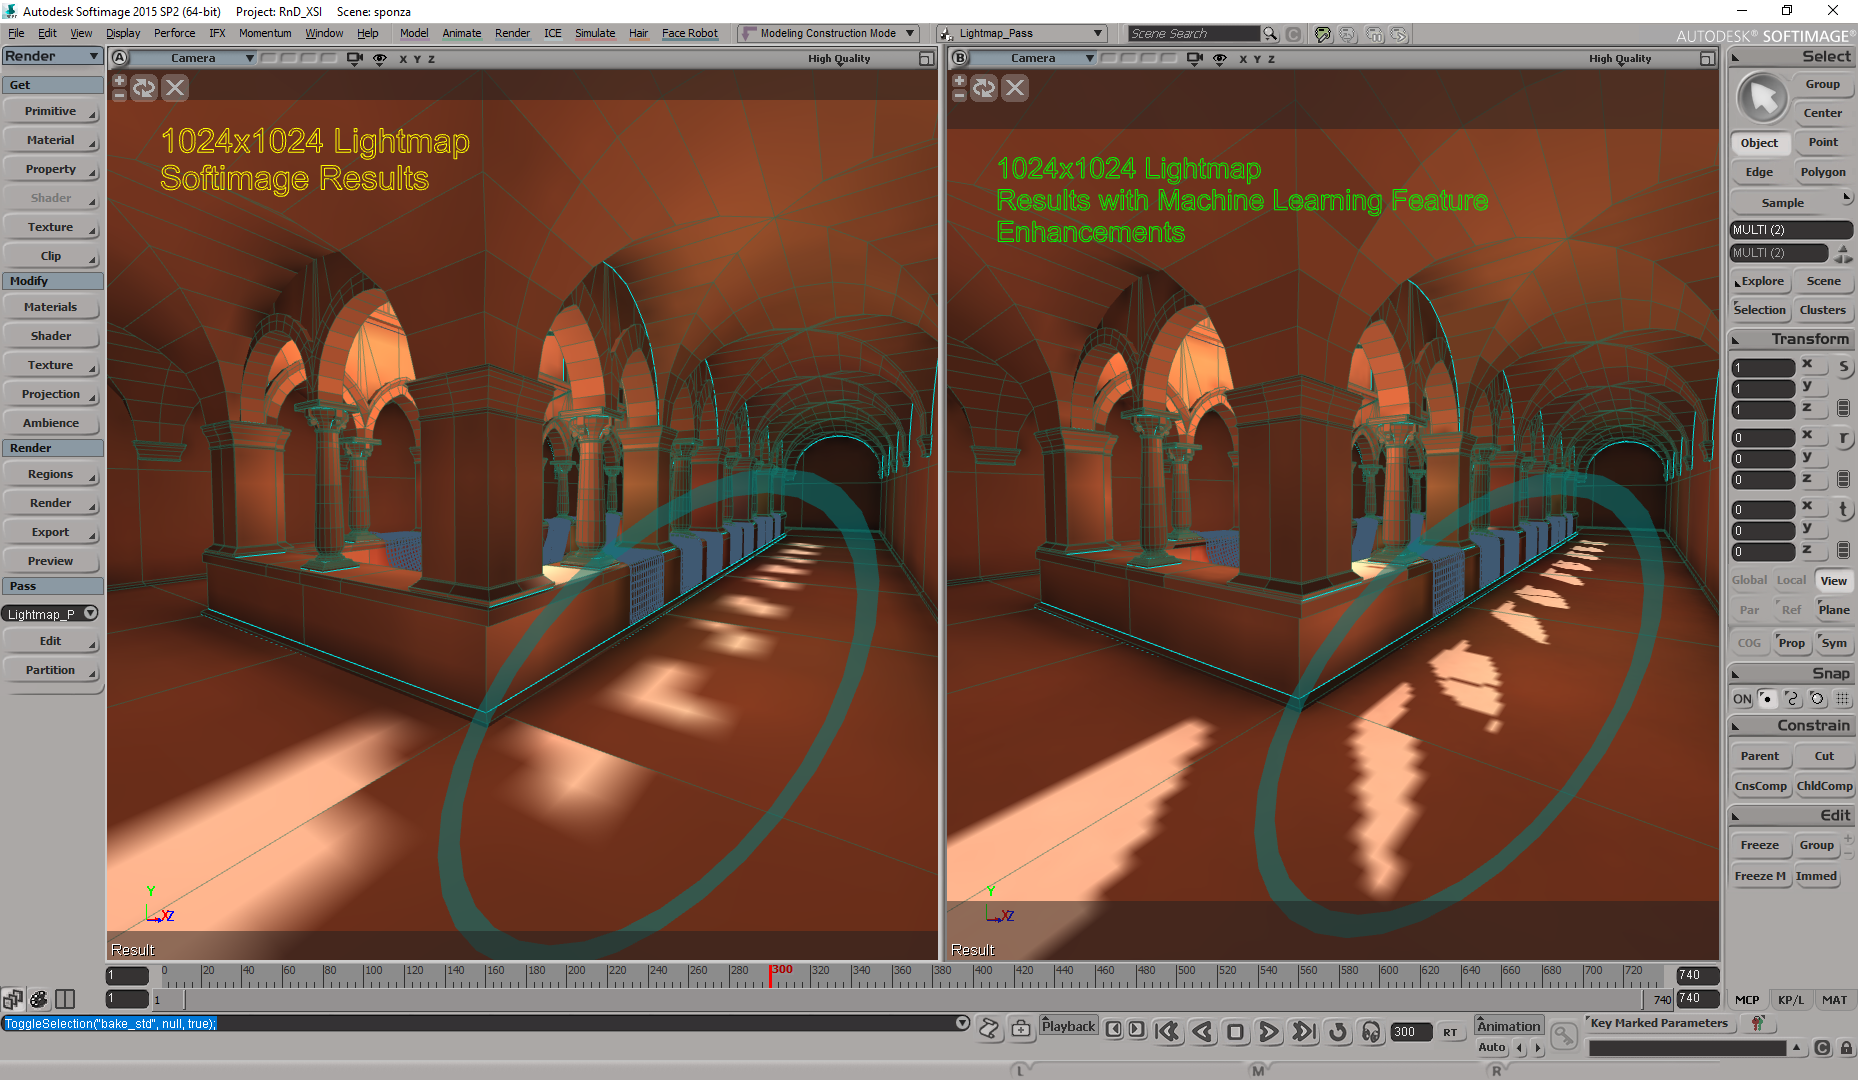Click the keyframe key icon
The image size is (1858, 1080).
[x=1564, y=1037]
